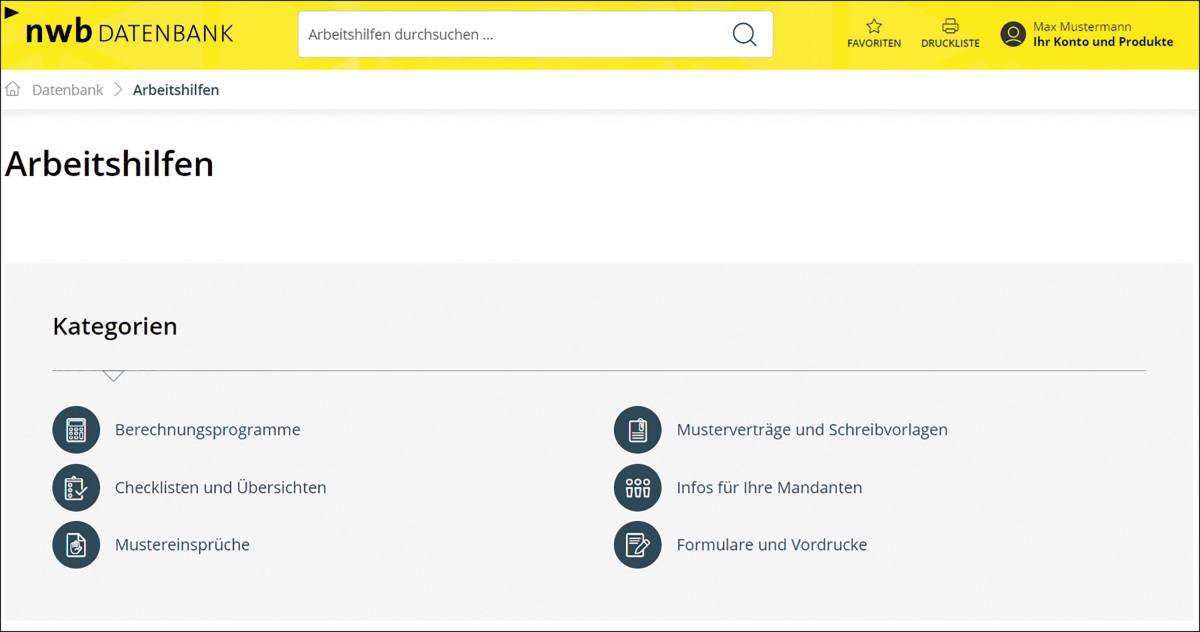Click the user avatar icon
Image resolution: width=1200 pixels, height=632 pixels.
point(1013,35)
